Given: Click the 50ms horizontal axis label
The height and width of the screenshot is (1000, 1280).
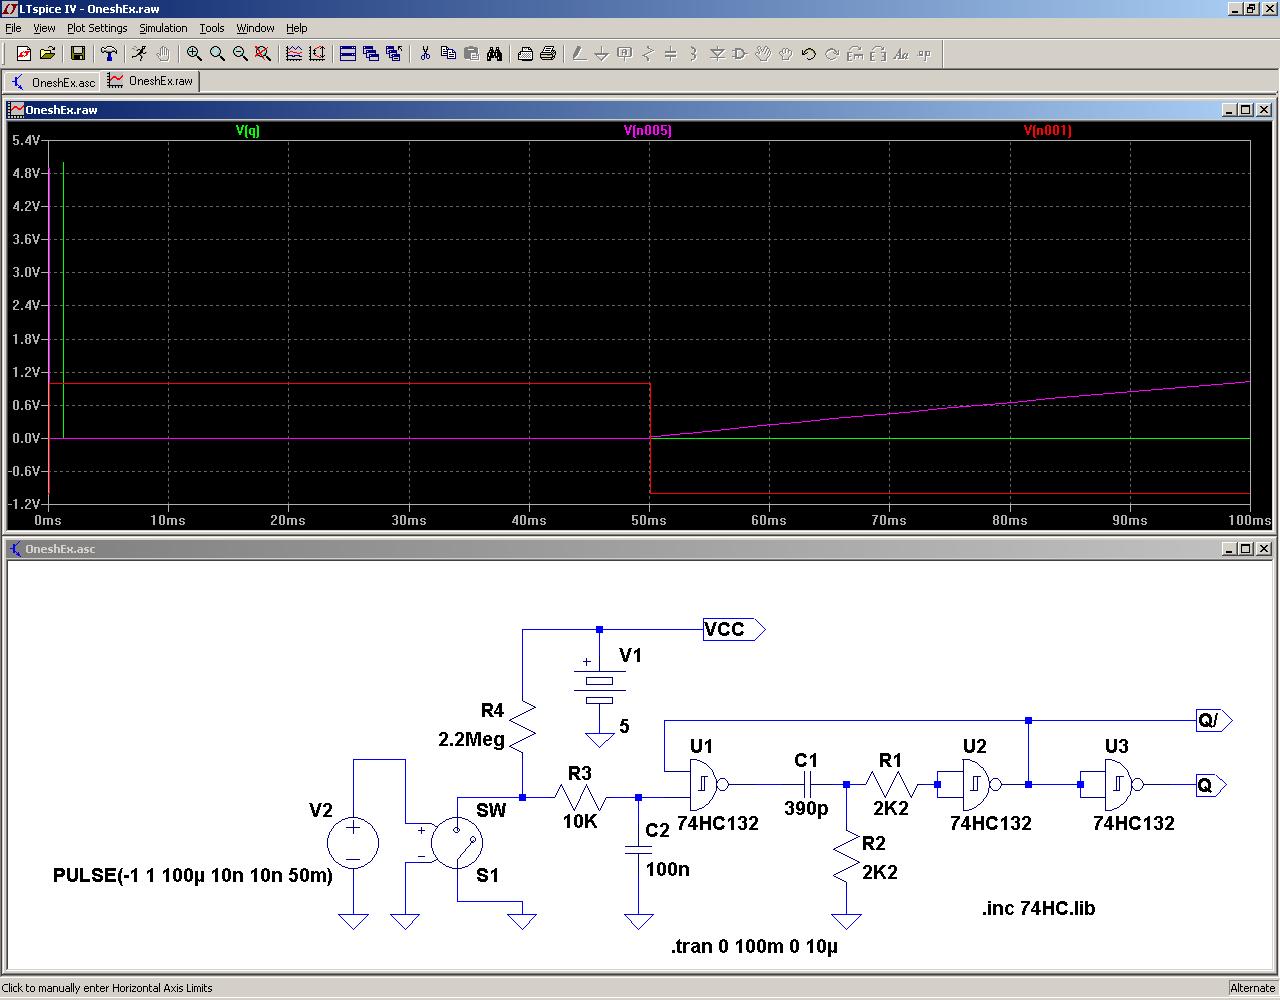Looking at the screenshot, I should tap(649, 520).
